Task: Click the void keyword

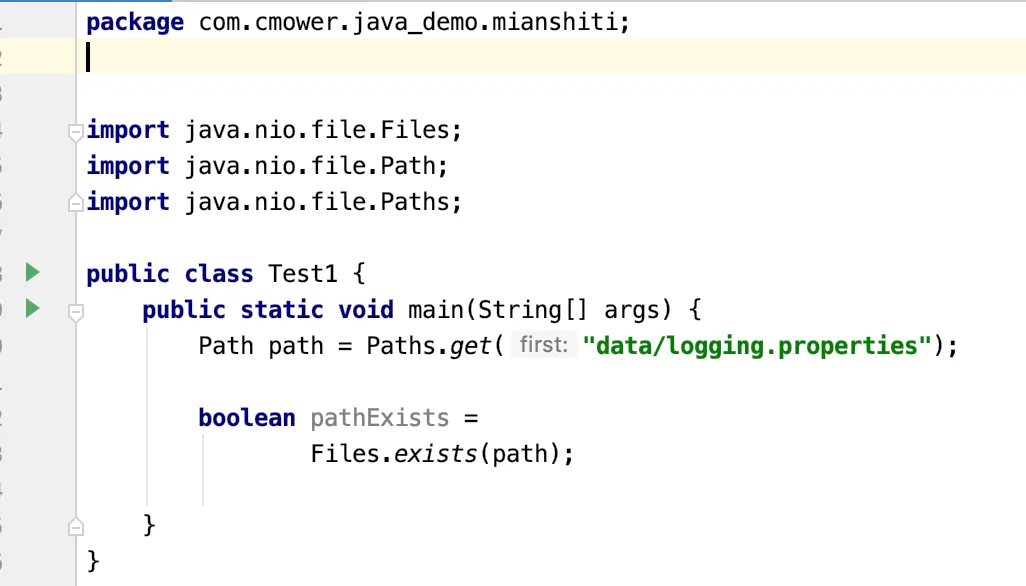Action: pyautogui.click(x=366, y=309)
